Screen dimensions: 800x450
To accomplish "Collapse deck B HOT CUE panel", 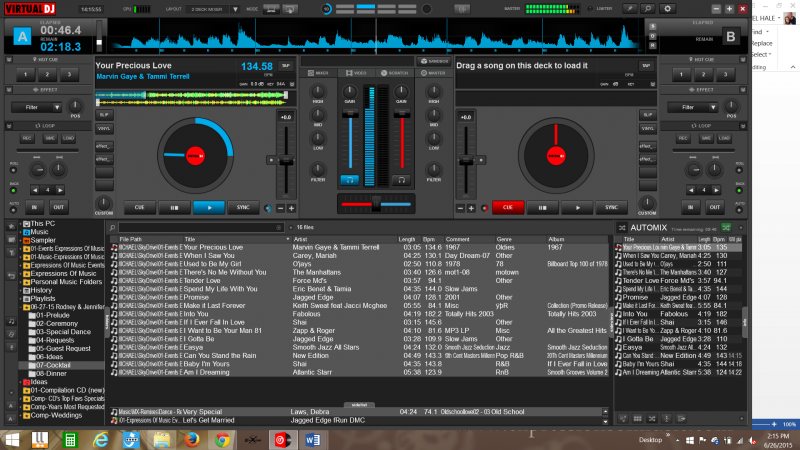I will pos(743,60).
